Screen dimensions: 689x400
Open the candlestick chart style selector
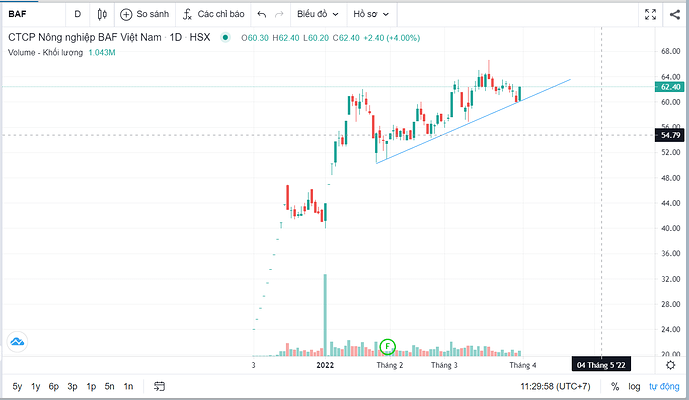pos(102,14)
